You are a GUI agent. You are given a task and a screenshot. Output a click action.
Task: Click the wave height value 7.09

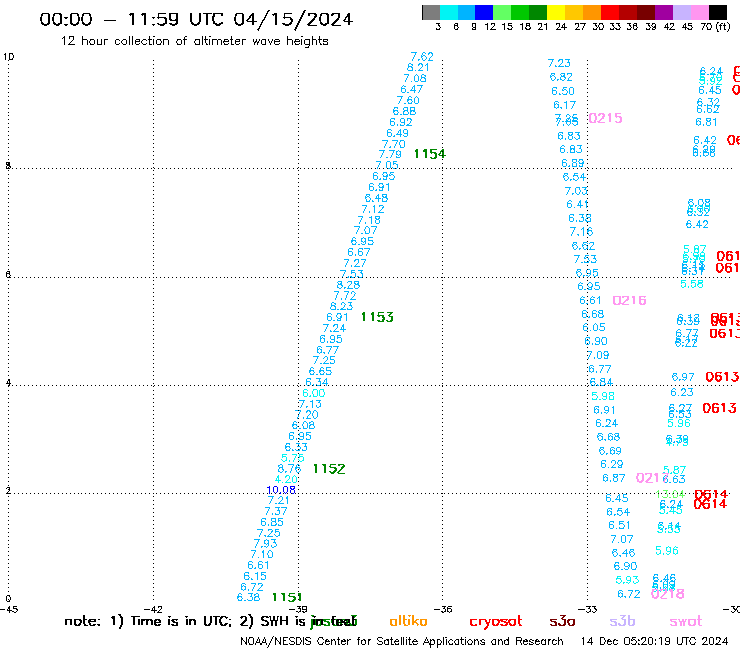click(598, 355)
